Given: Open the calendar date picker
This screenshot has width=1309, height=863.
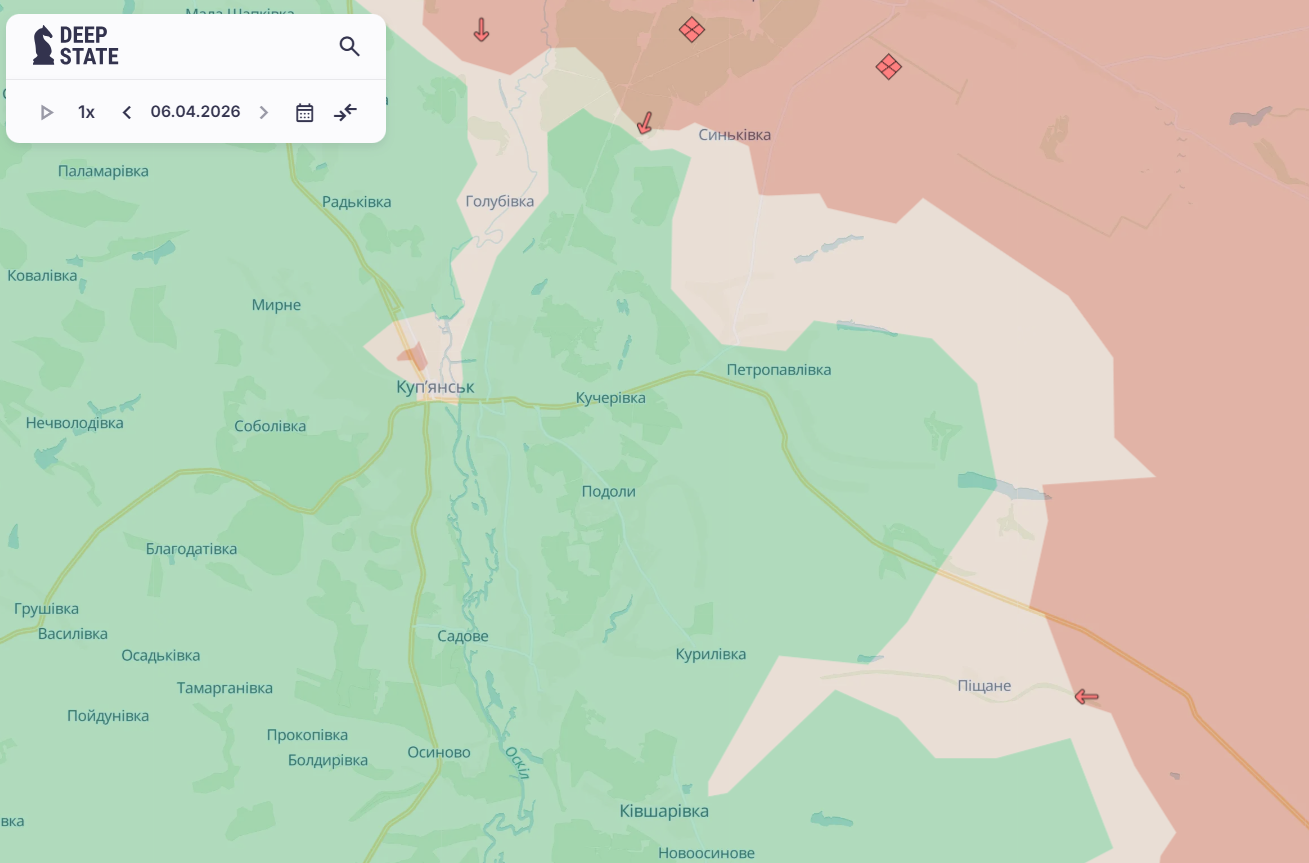Looking at the screenshot, I should [x=305, y=112].
